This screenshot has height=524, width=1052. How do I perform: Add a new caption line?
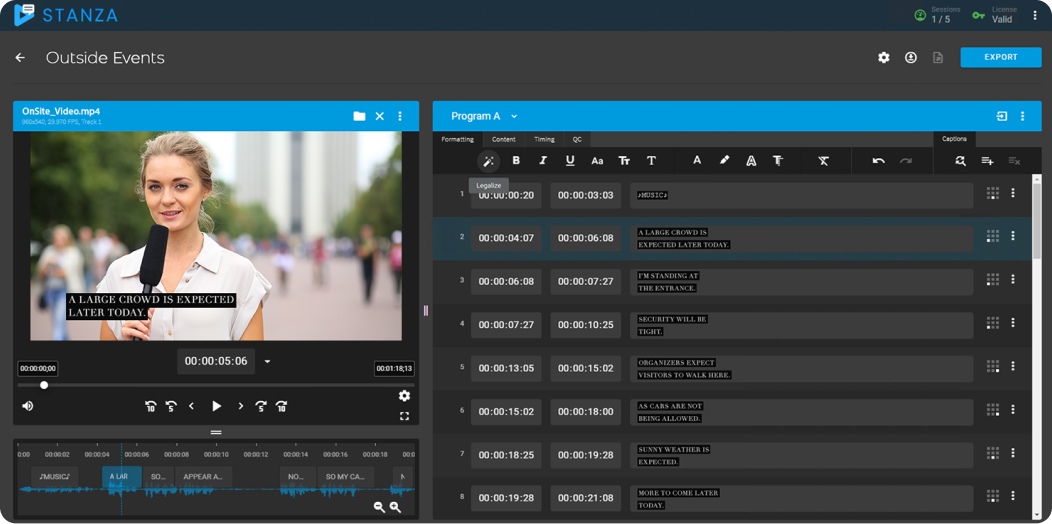pyautogui.click(x=987, y=161)
